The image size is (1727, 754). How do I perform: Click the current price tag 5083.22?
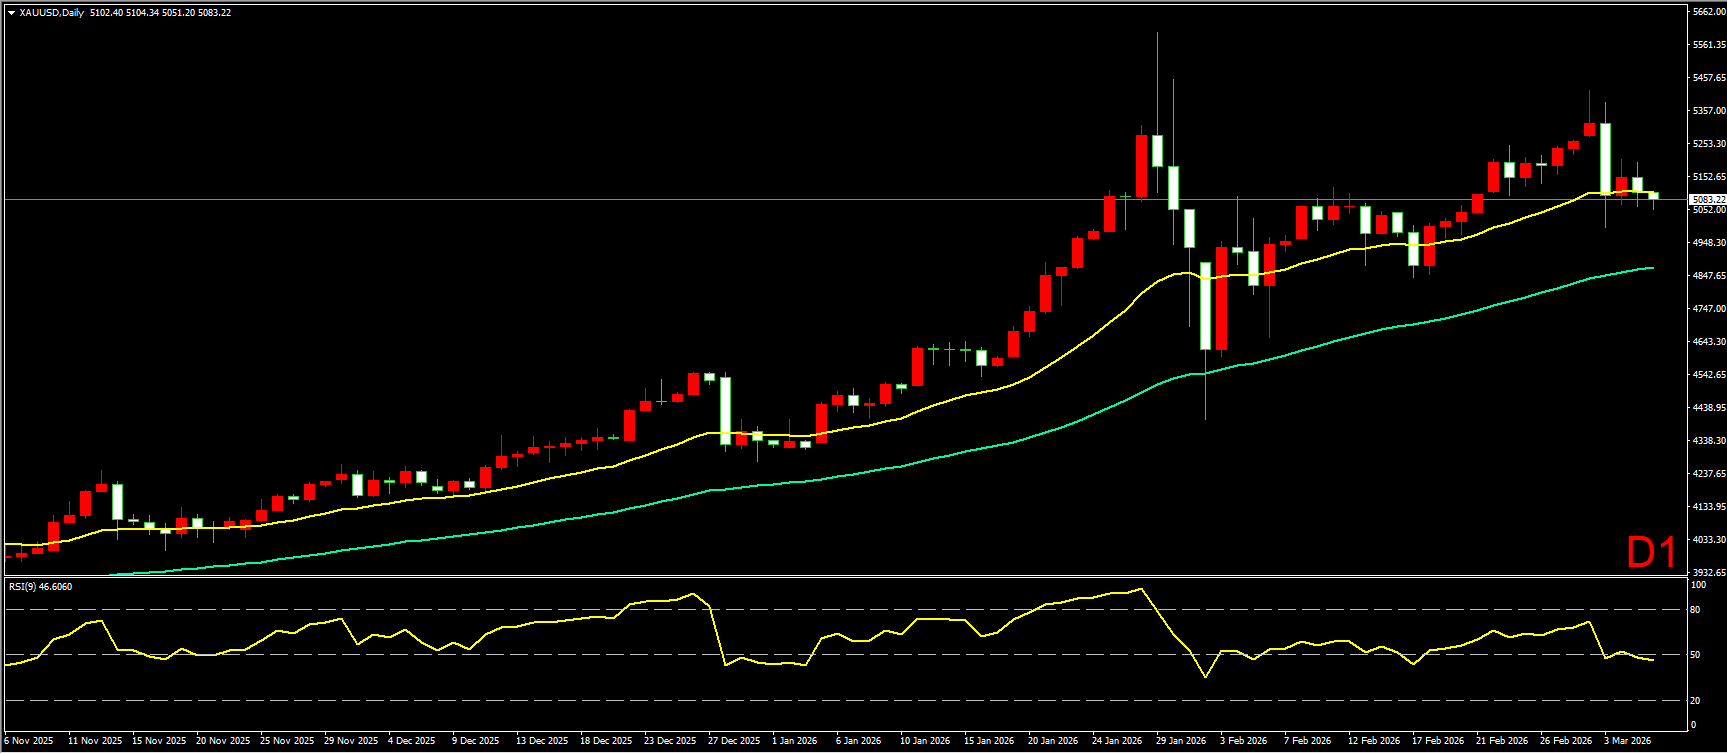(1707, 200)
